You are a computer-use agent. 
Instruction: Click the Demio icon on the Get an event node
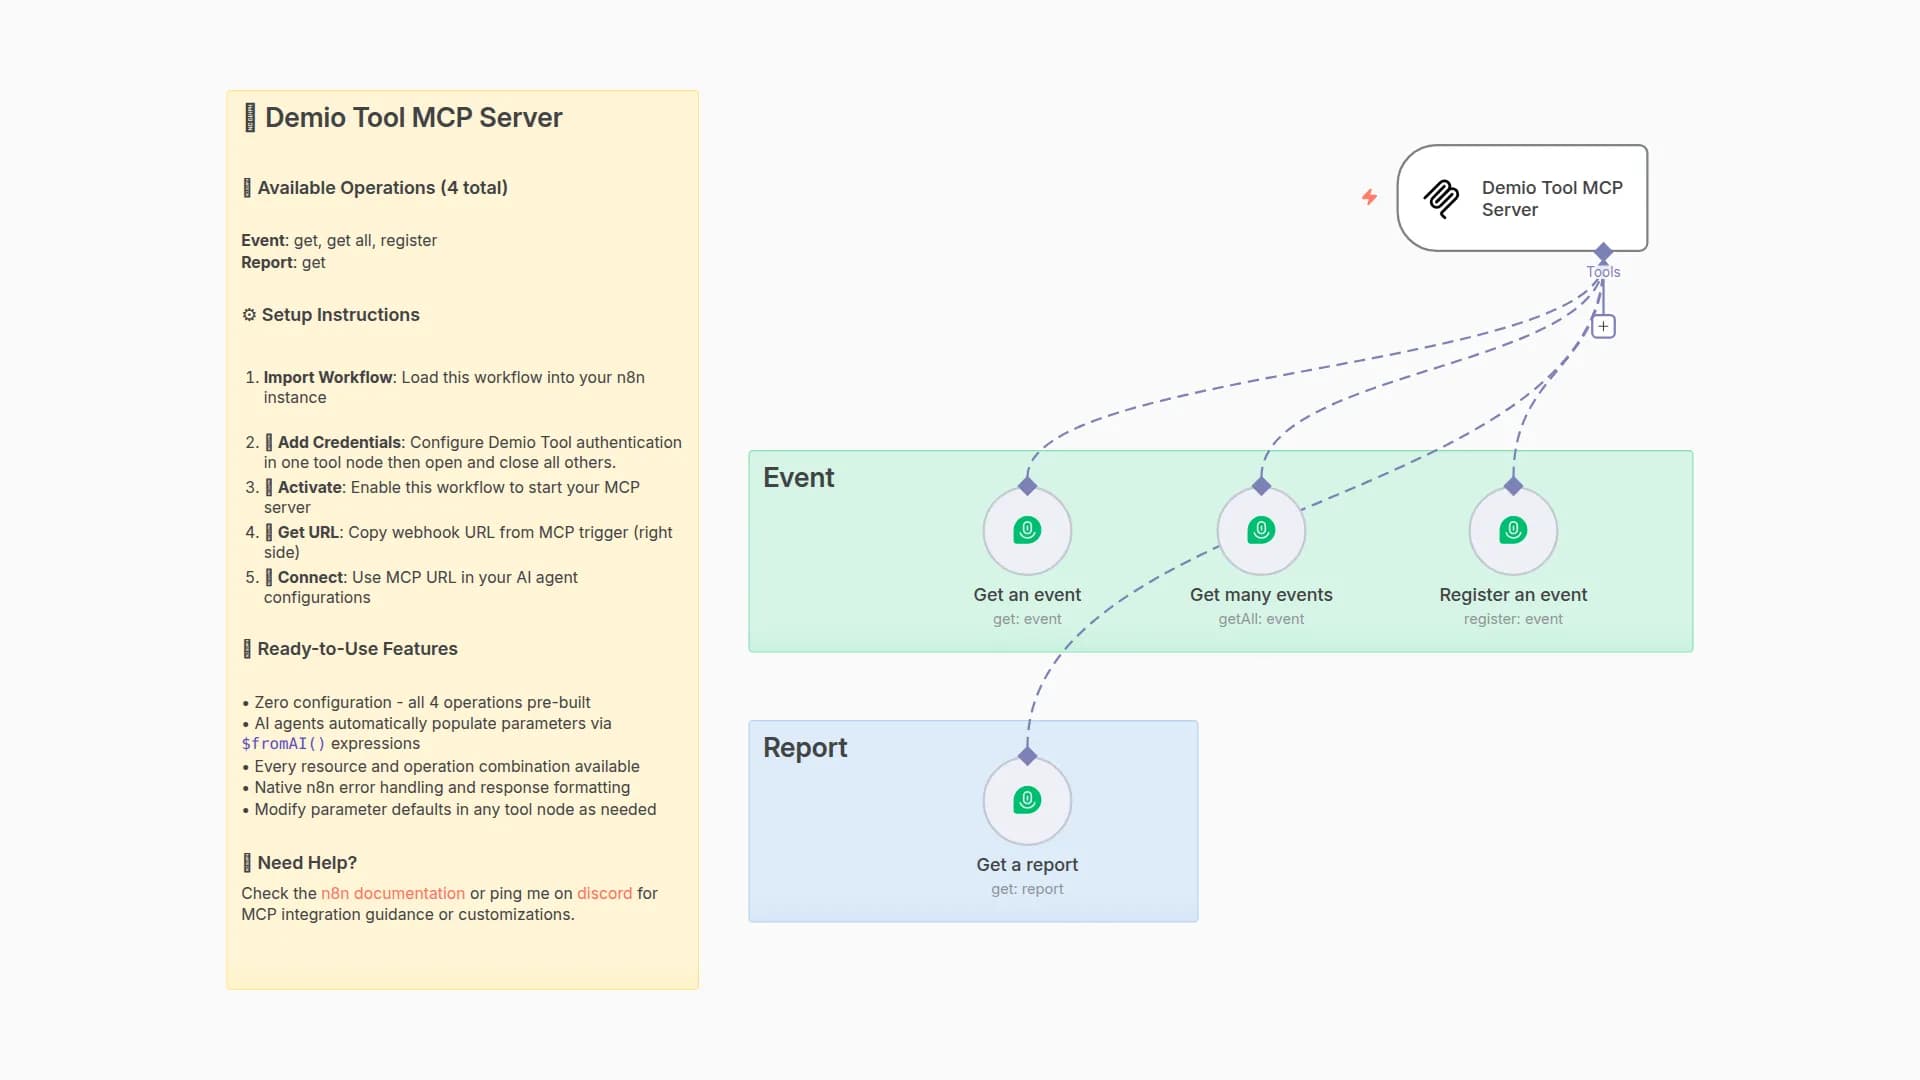tap(1027, 530)
